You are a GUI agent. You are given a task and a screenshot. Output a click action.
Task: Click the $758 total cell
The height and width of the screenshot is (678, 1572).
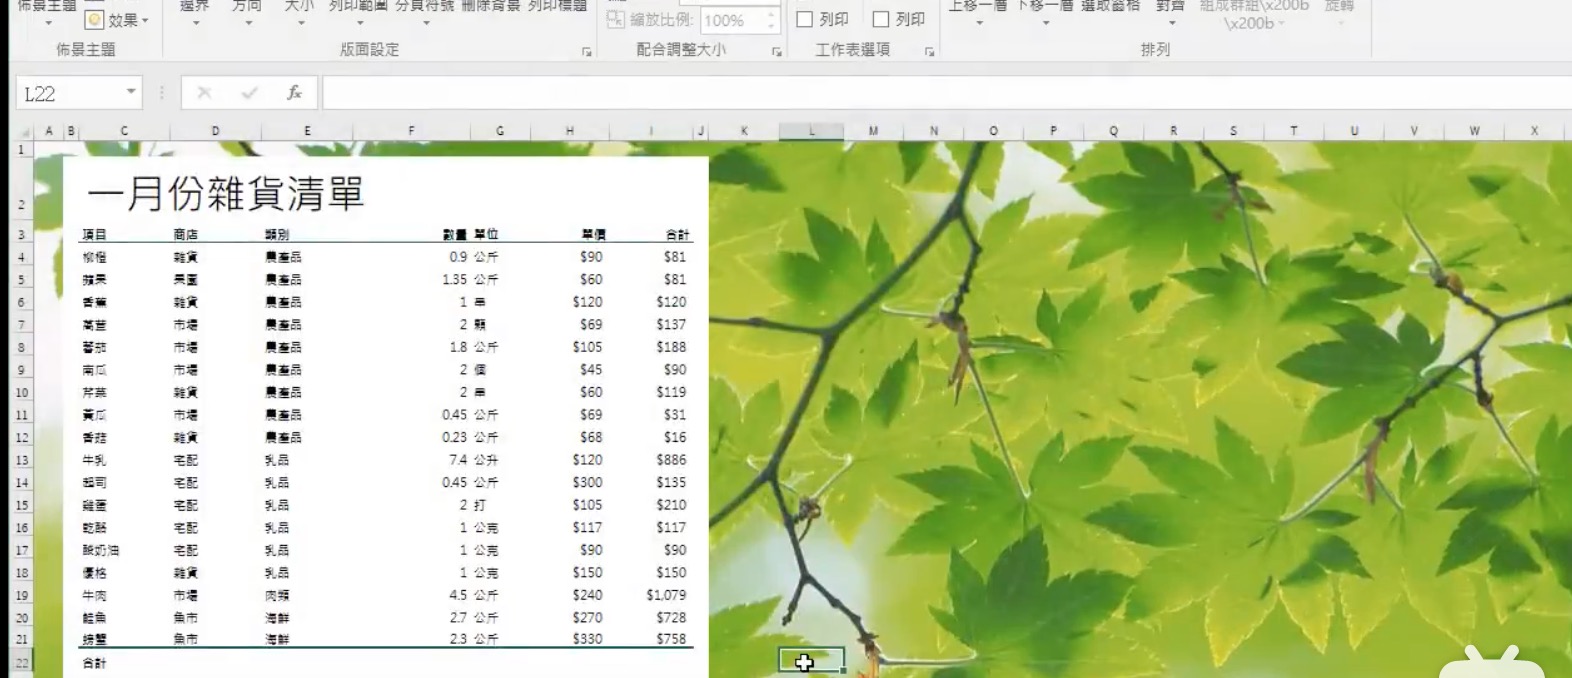(671, 639)
